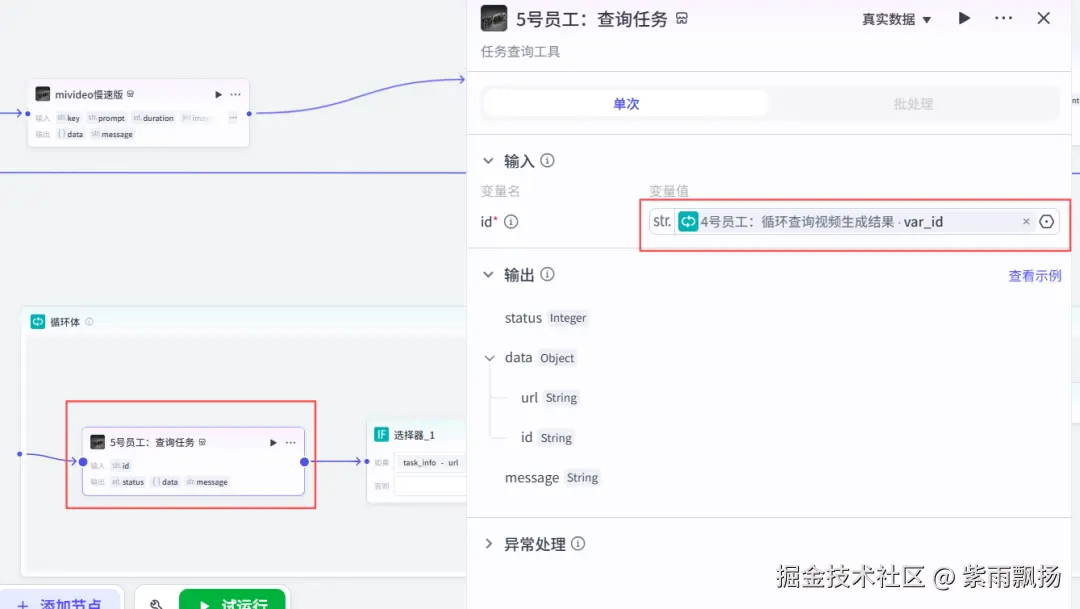Collapse the 输出 section
The image size is (1080, 609).
(x=488, y=274)
